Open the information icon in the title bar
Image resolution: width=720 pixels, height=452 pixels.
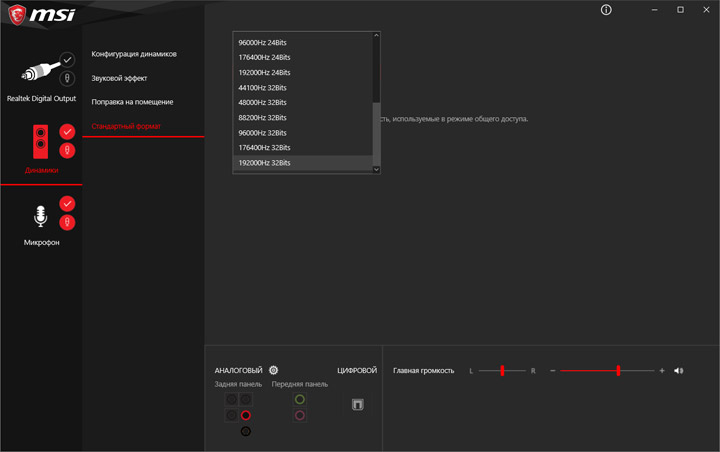coord(606,10)
